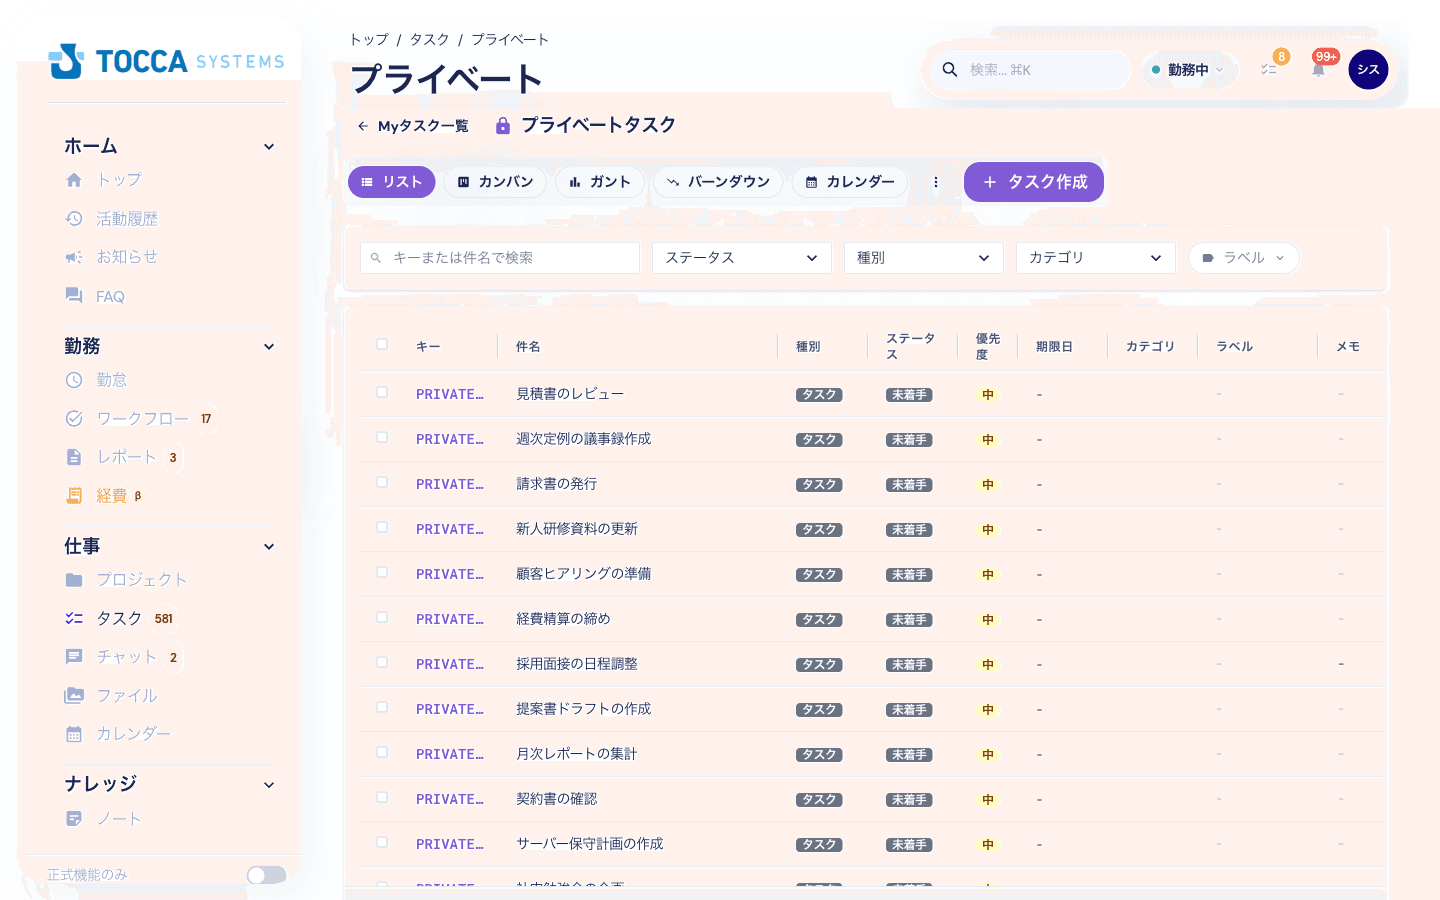The height and width of the screenshot is (900, 1440).
Task: Toggle the 正式機能のみ switch
Action: [267, 875]
